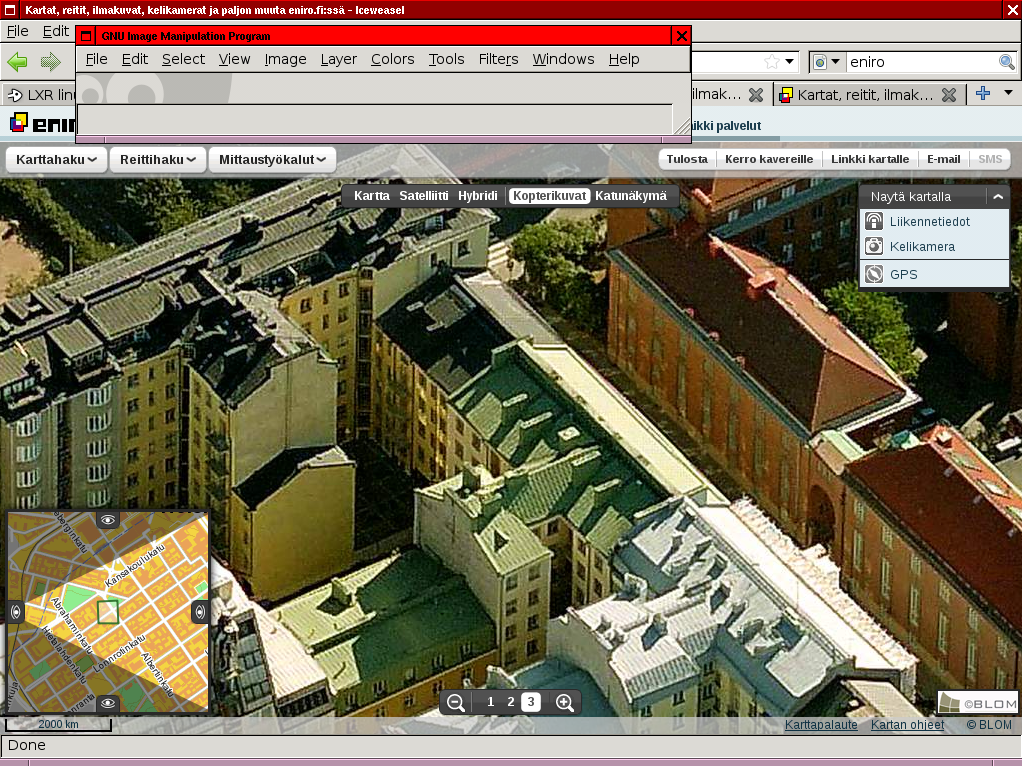The height and width of the screenshot is (766, 1022).
Task: Click the BLOM logo watermark button
Action: click(x=978, y=703)
